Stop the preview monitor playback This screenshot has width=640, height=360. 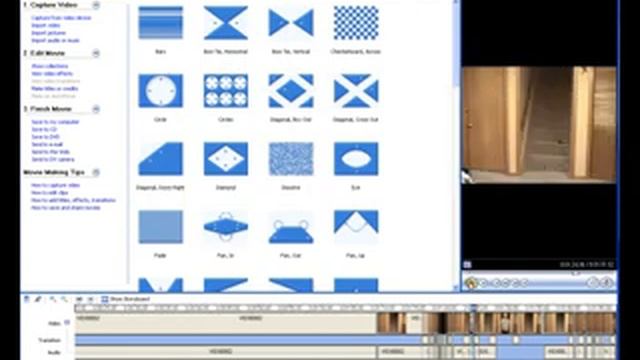coord(483,282)
